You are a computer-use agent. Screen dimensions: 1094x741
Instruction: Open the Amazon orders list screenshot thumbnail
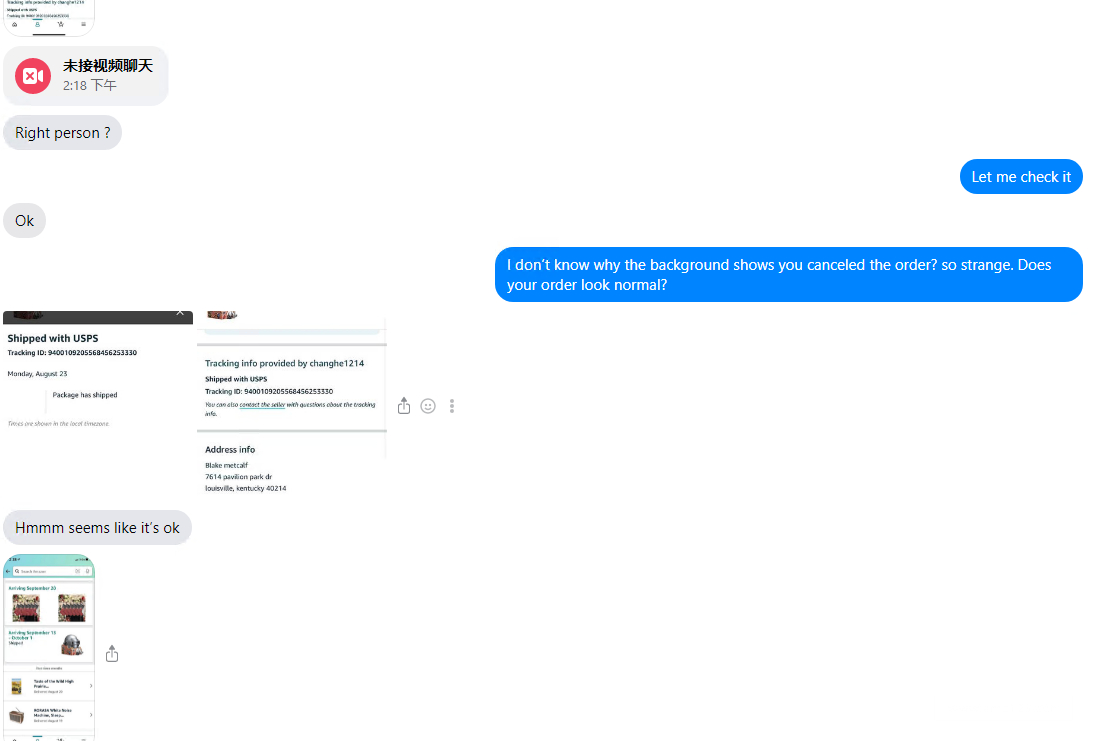[49, 647]
